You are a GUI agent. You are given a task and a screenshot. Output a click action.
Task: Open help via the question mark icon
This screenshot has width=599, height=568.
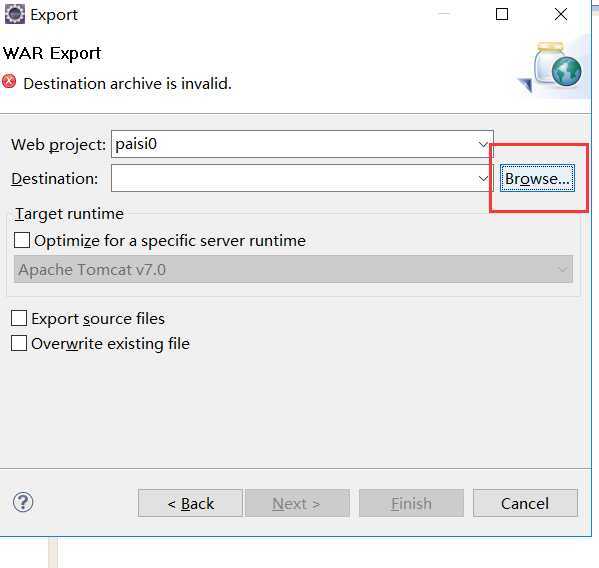click(x=23, y=502)
